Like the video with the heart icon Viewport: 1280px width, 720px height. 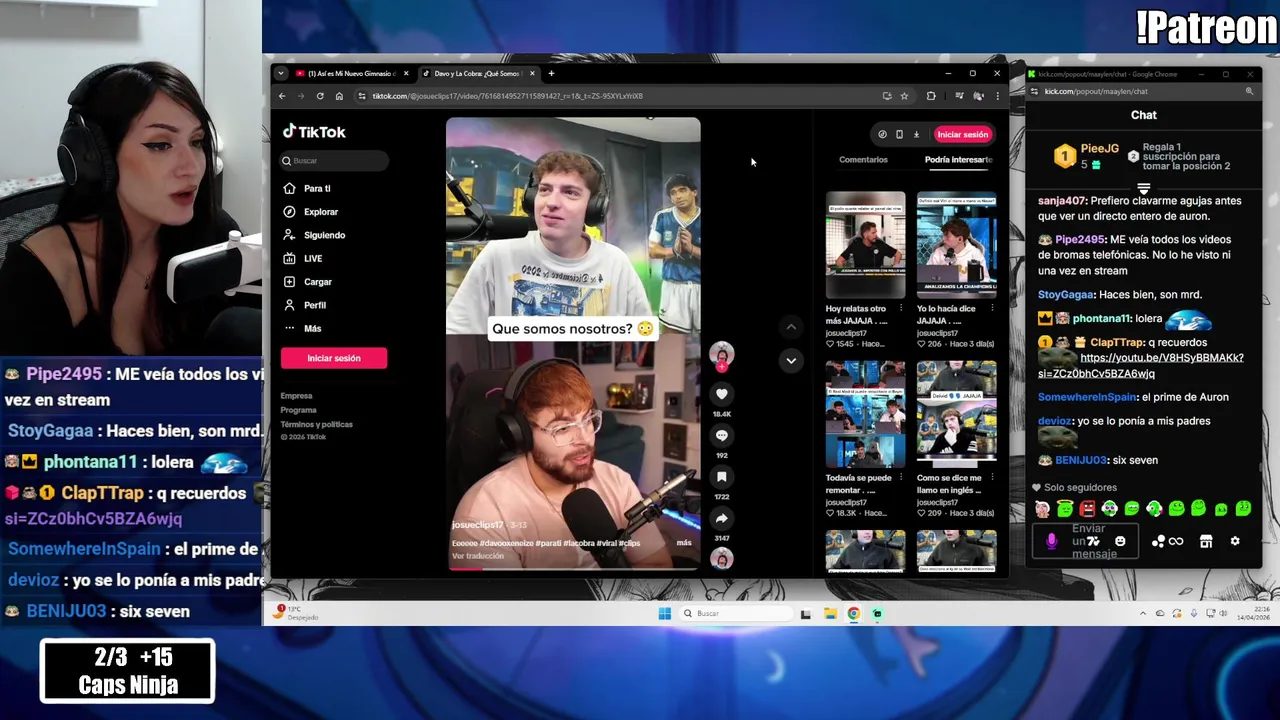click(721, 394)
